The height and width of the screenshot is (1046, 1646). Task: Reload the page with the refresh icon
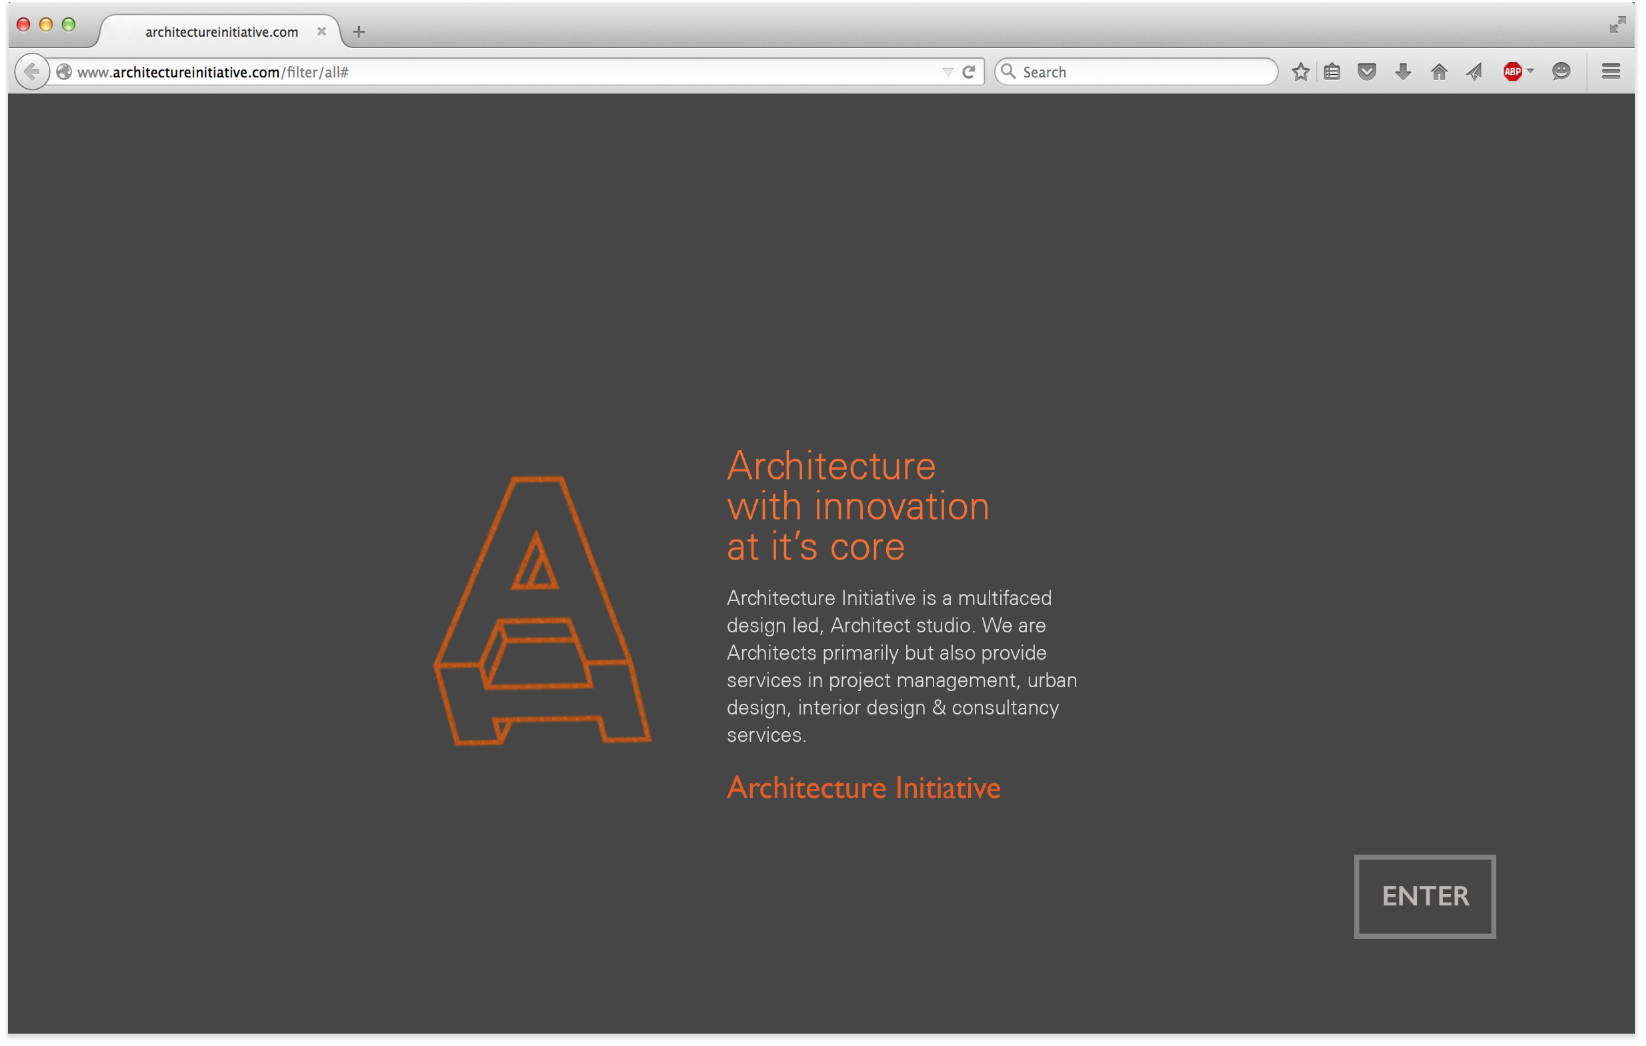[x=969, y=72]
